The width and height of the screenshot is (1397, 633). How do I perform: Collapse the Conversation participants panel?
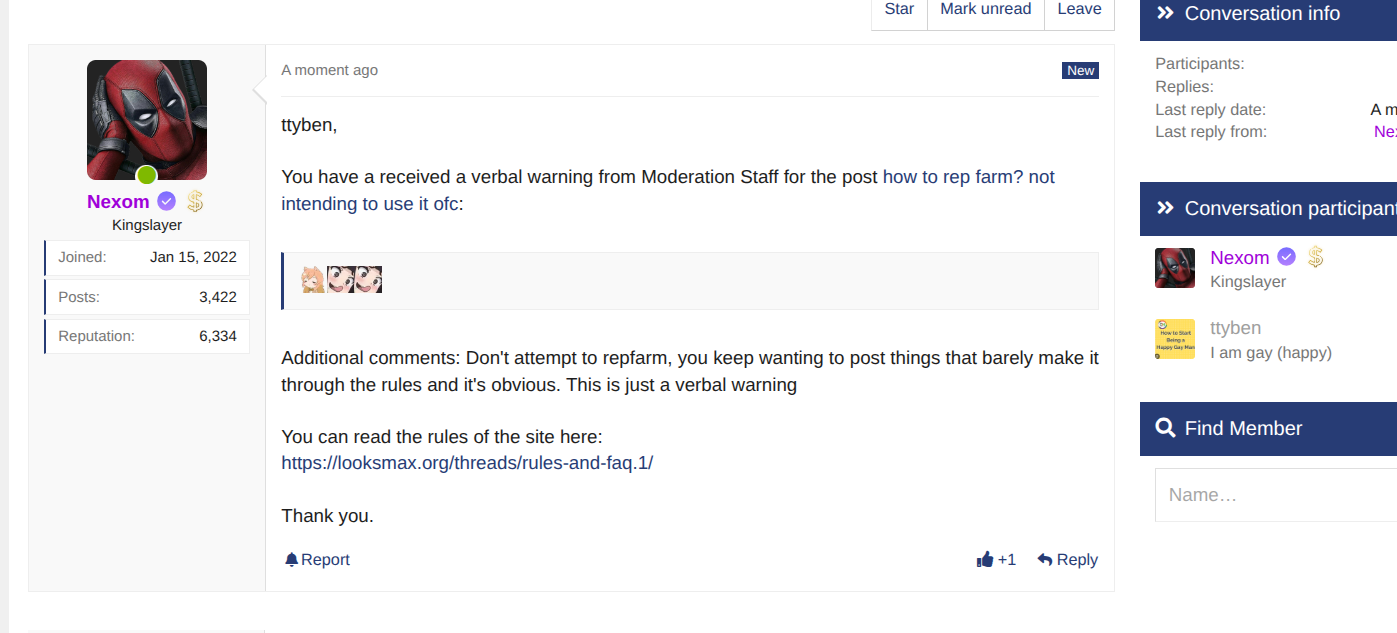tap(1165, 208)
